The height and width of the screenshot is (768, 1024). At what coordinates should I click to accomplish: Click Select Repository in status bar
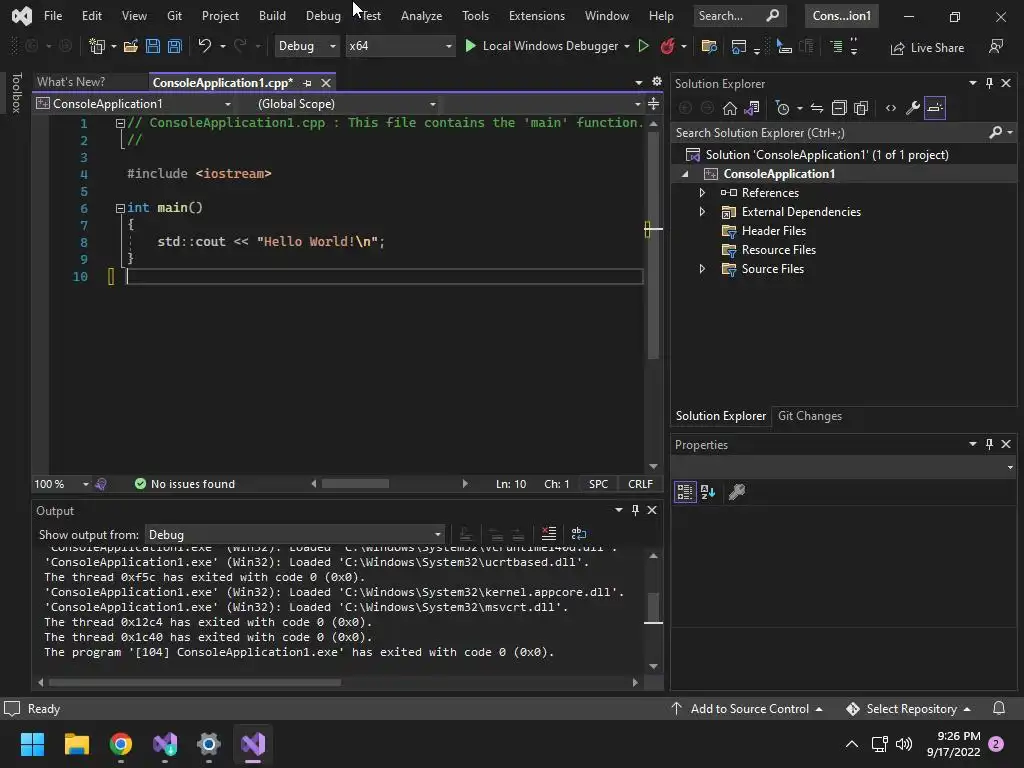pos(908,709)
